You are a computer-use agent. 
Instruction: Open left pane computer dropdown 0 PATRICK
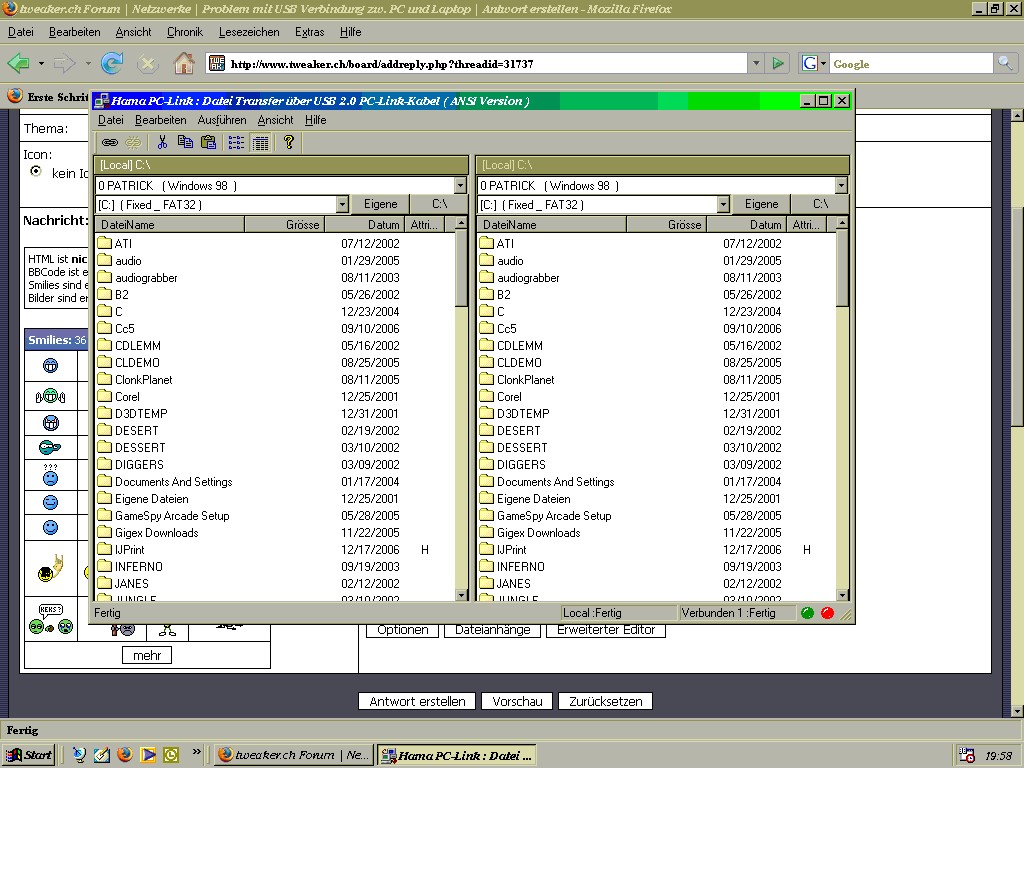click(460, 185)
